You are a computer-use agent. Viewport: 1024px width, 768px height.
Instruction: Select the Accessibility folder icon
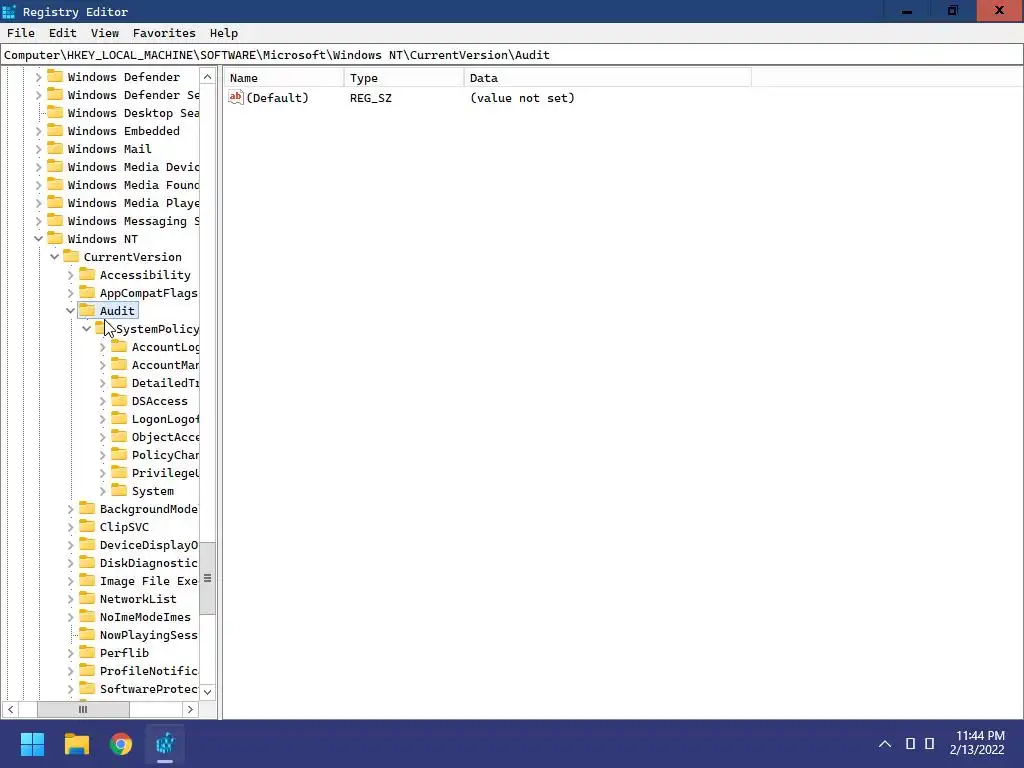(x=87, y=274)
